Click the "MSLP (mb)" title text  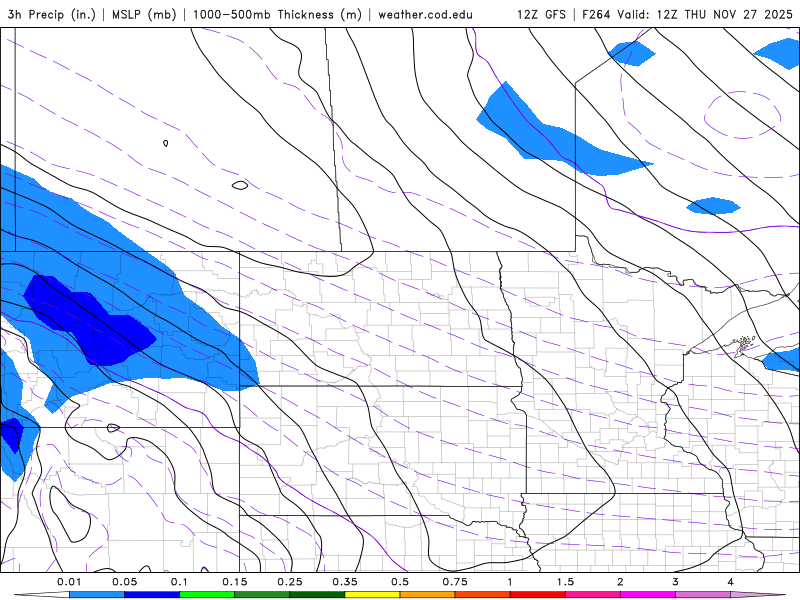144,14
